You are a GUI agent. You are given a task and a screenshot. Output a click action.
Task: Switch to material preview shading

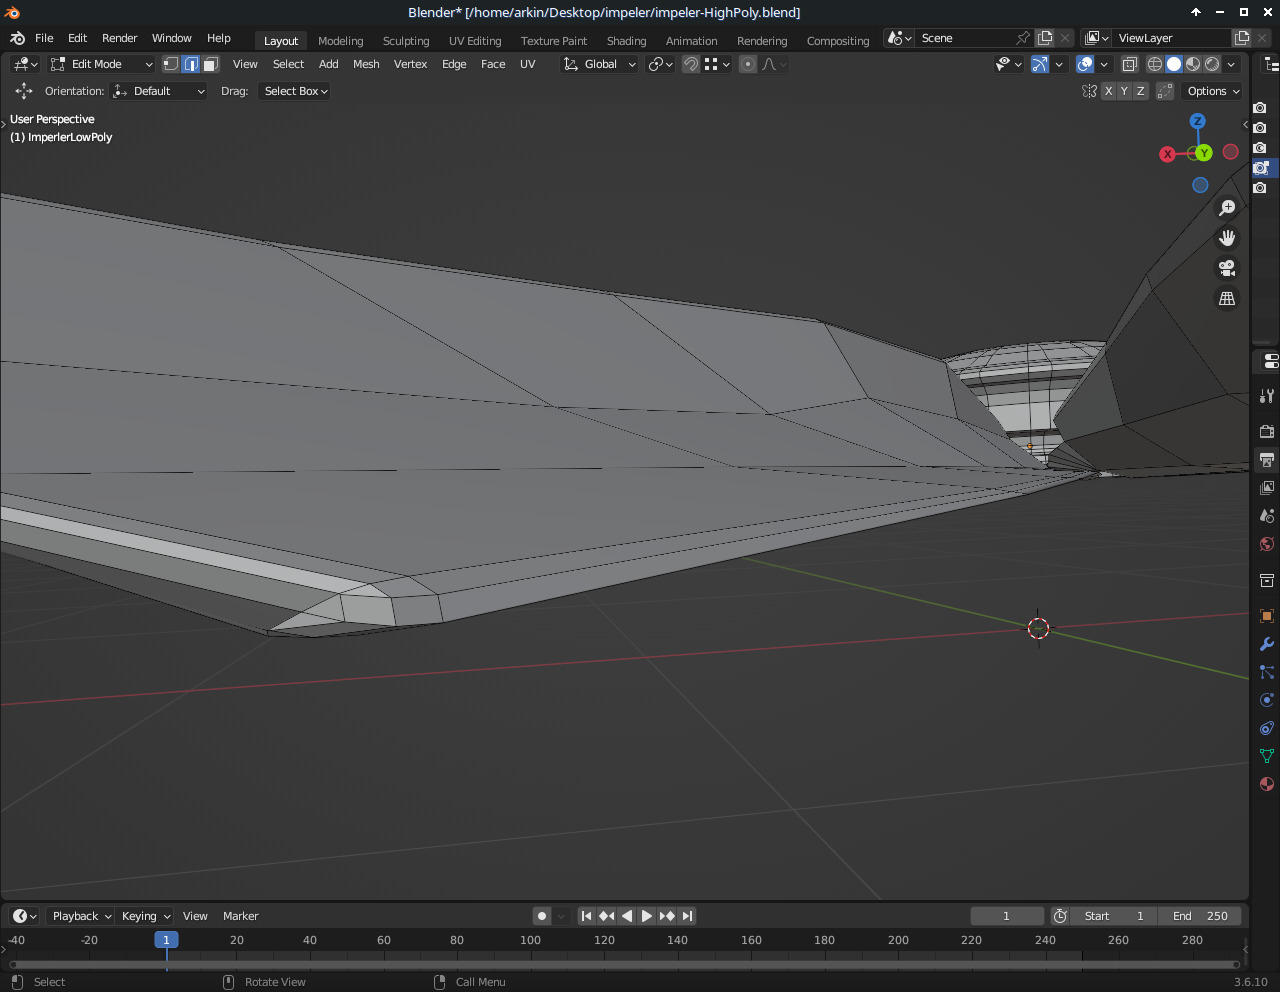pyautogui.click(x=1193, y=64)
